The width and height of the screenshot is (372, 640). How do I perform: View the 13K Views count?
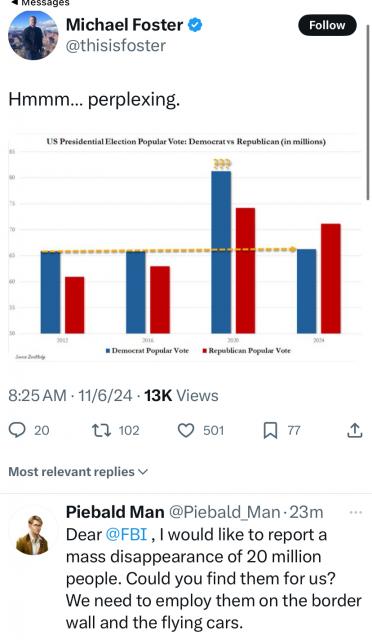[181, 396]
